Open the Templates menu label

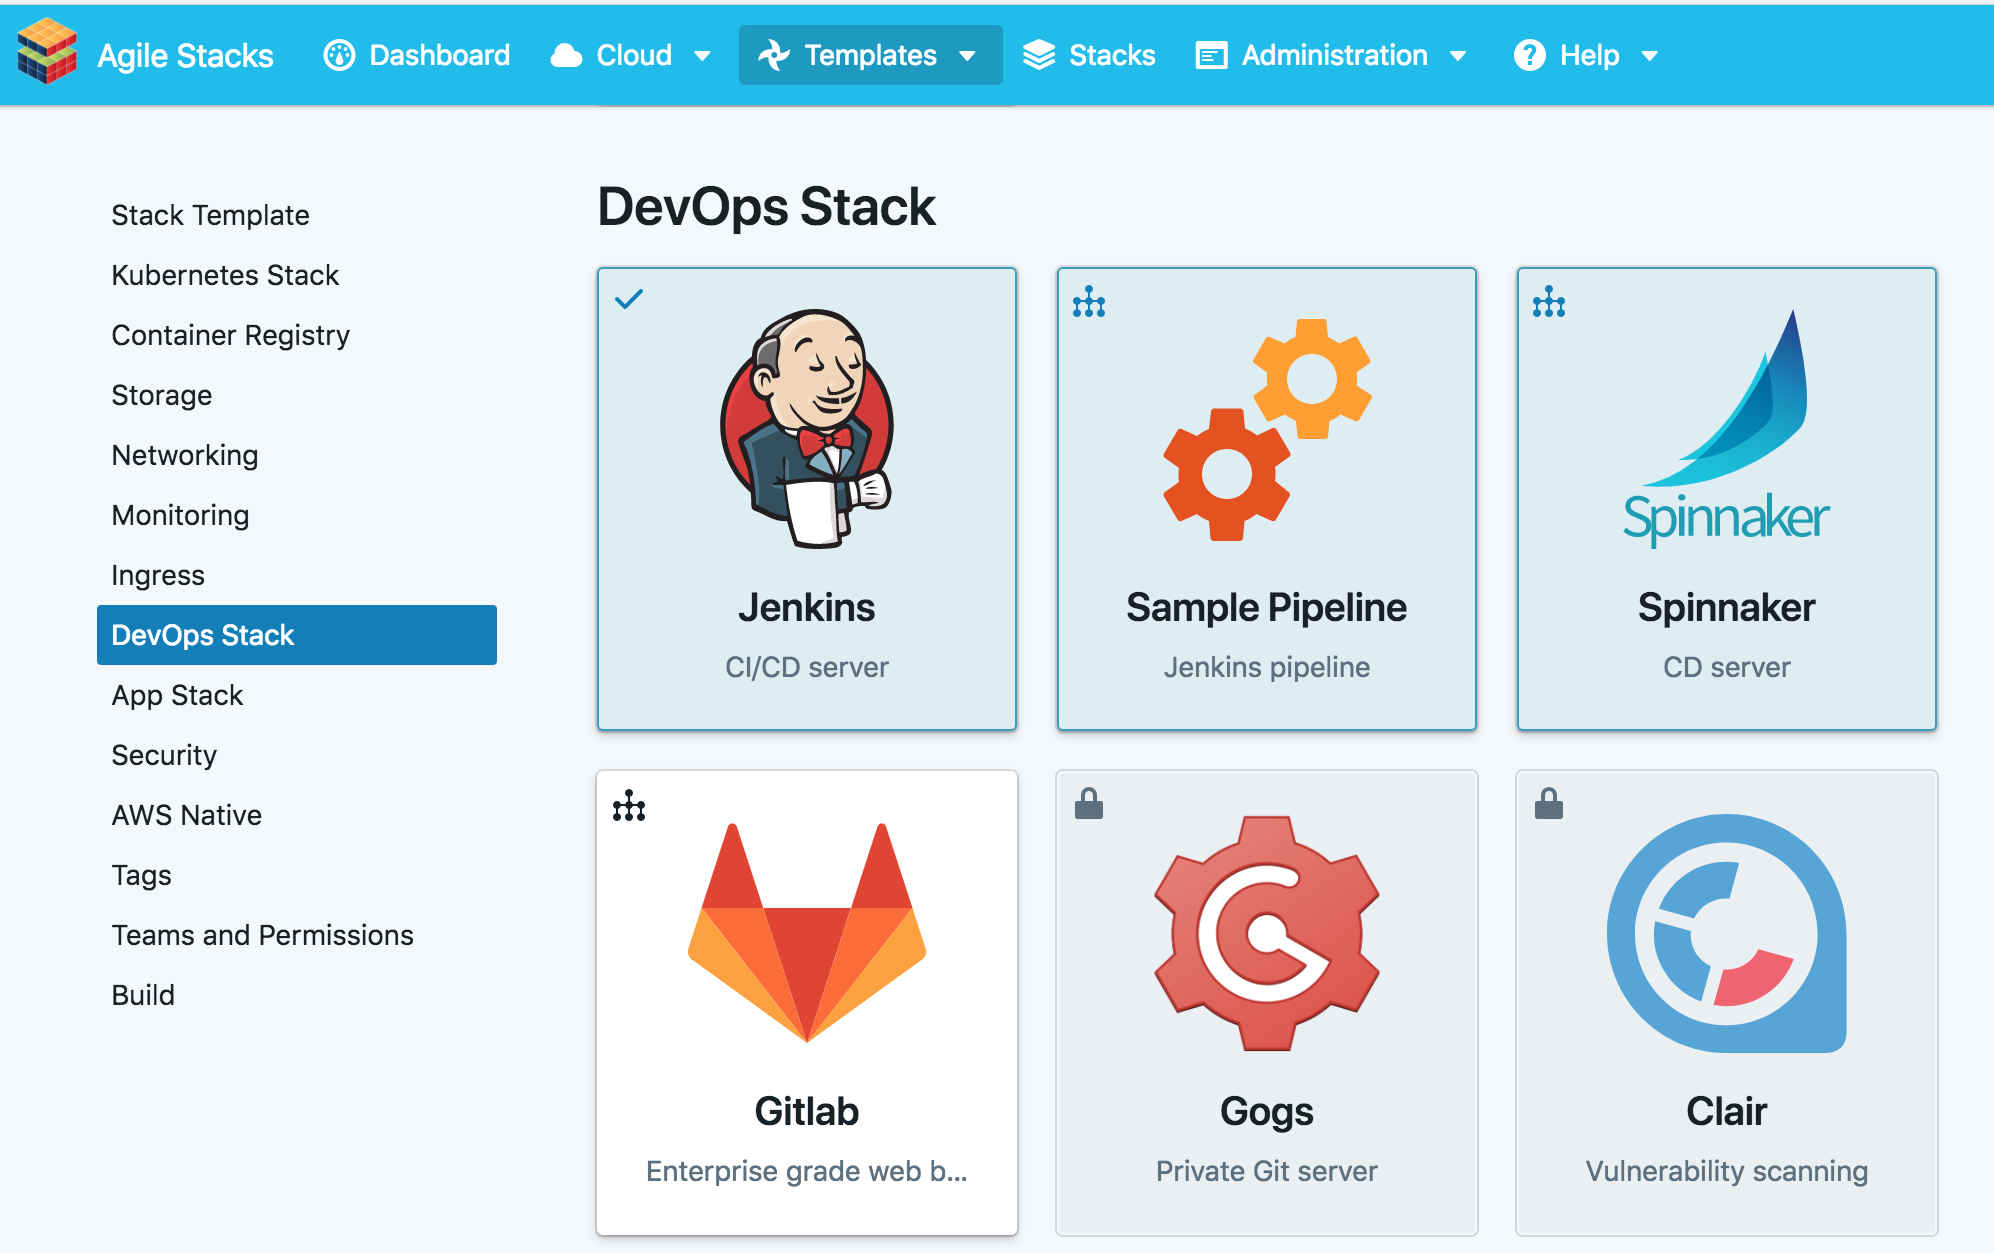(871, 55)
